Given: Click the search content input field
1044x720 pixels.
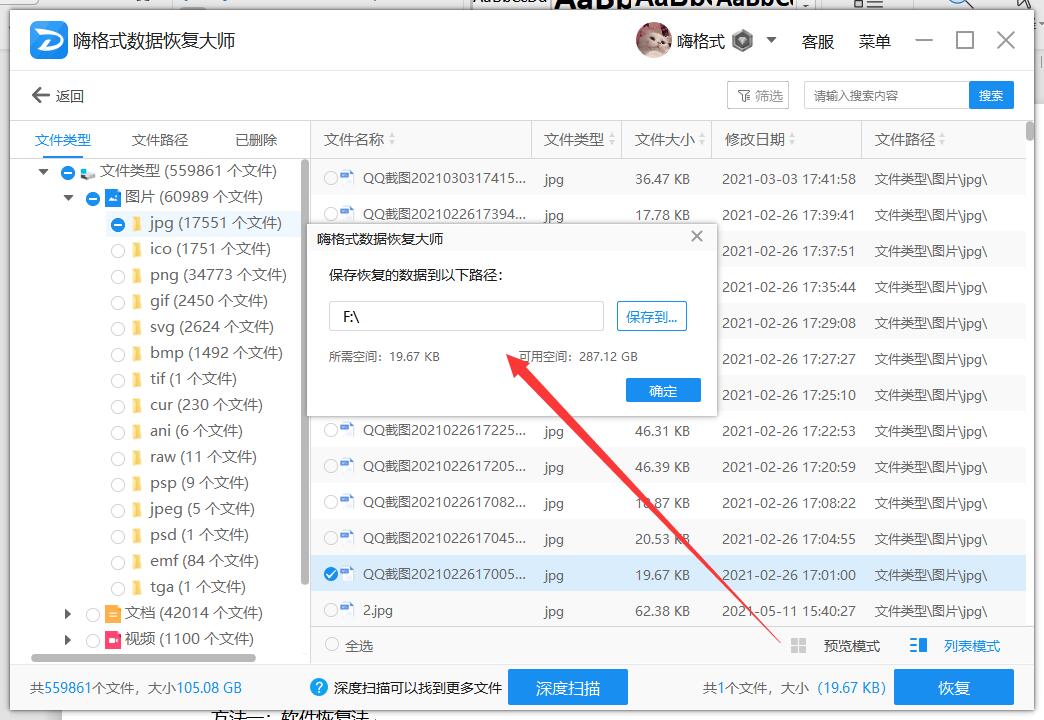Looking at the screenshot, I should pyautogui.click(x=887, y=95).
